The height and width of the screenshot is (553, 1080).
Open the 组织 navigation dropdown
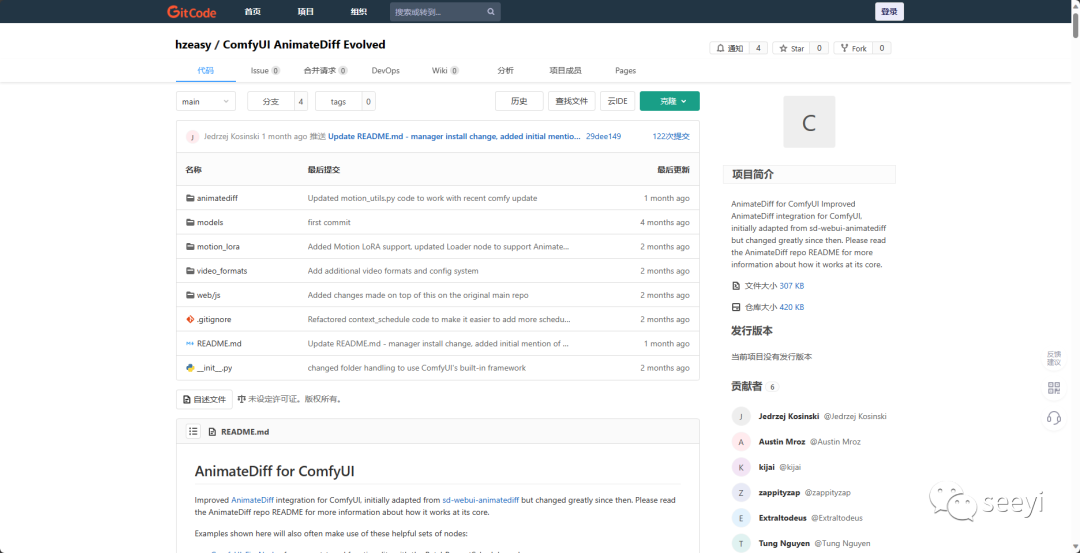(358, 12)
